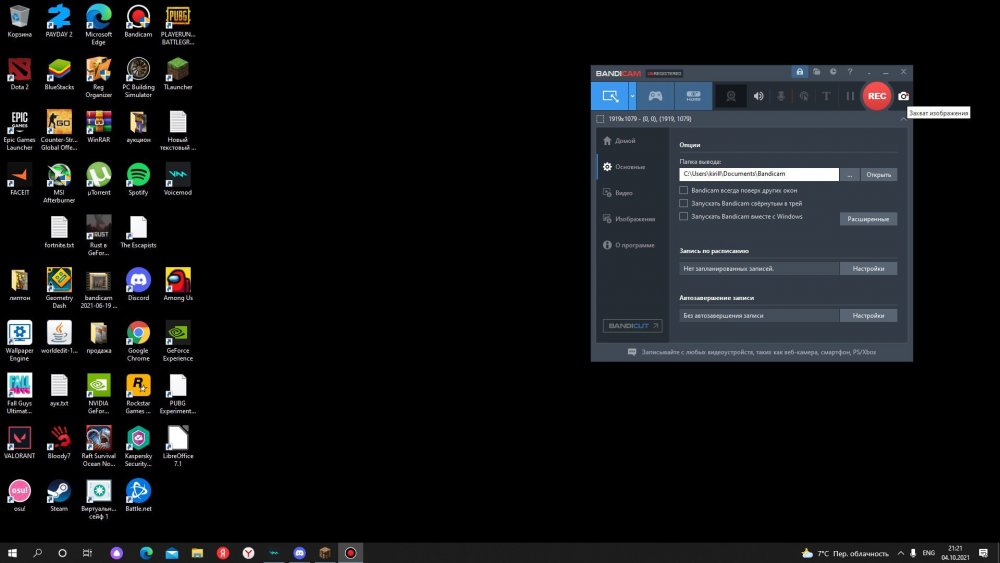The image size is (1000, 563).
Task: Select the Корзина recycle bin
Action: pyautogui.click(x=19, y=21)
